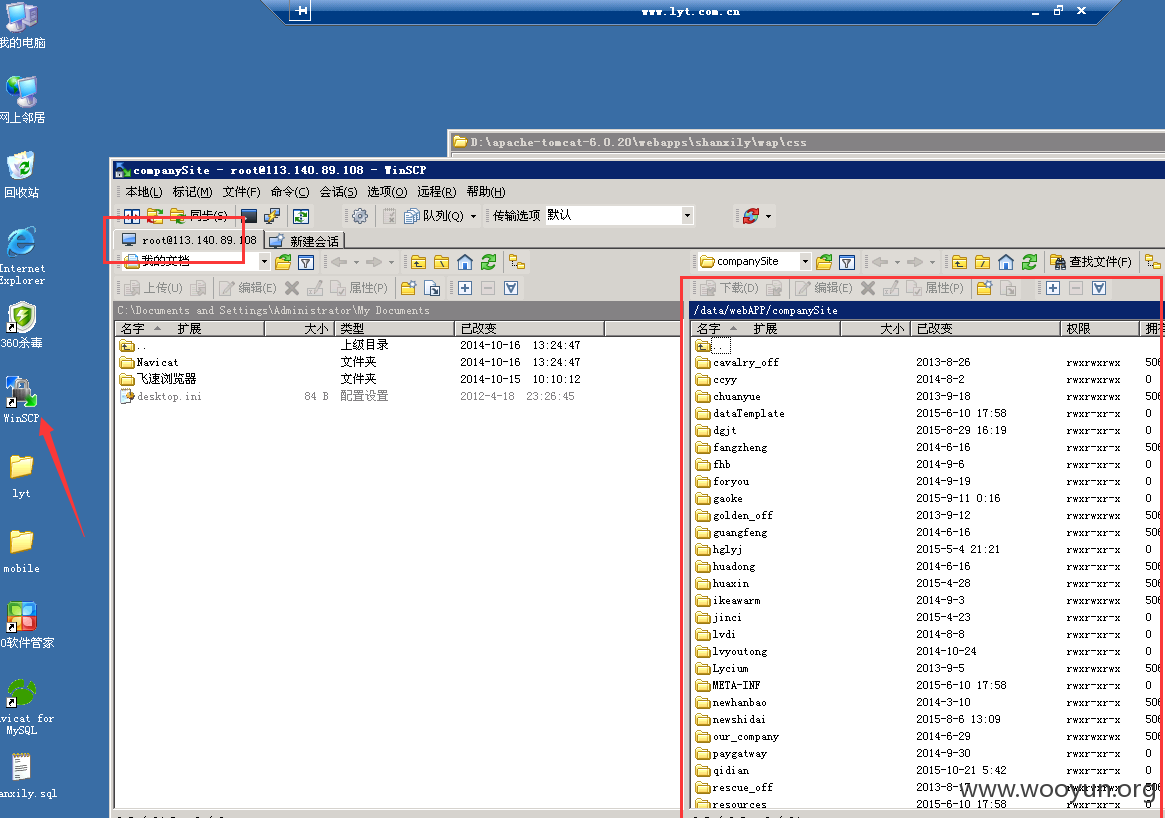1165x818 pixels.
Task: Click local select files plus icon
Action: point(465,288)
